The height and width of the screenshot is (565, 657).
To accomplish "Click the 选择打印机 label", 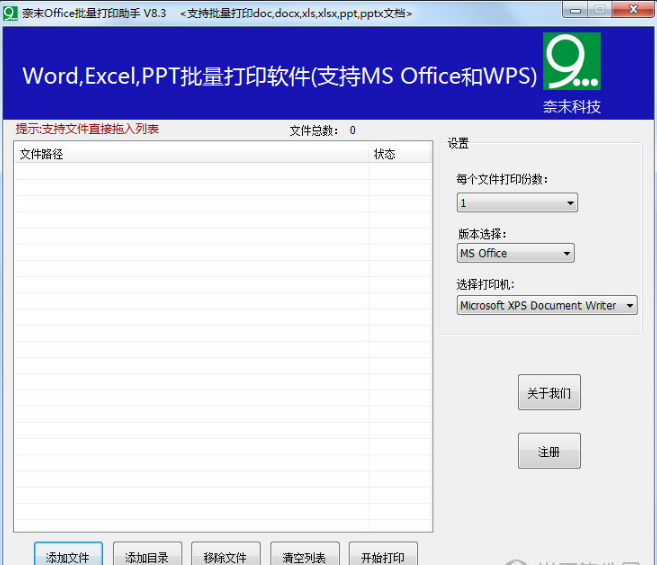I will 486,284.
